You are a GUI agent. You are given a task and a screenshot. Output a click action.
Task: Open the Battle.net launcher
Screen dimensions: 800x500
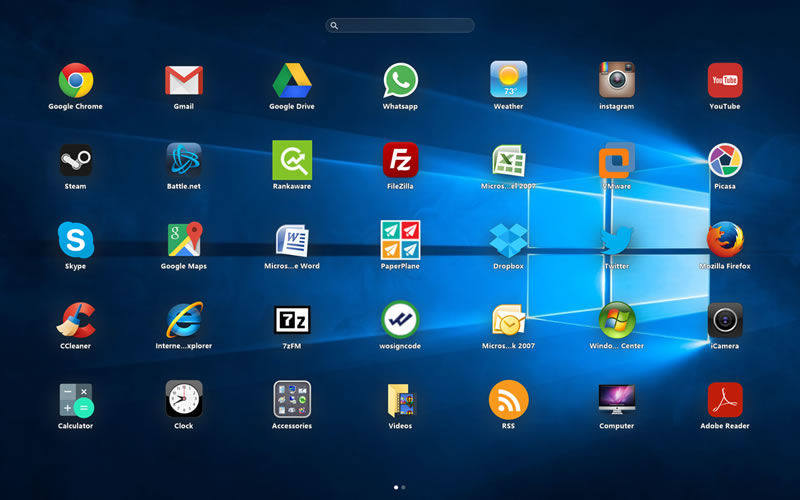click(184, 160)
